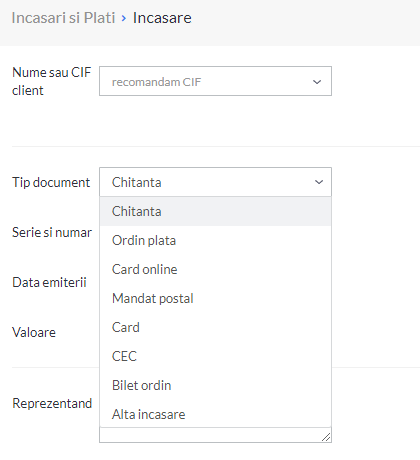Click the Incasare breadcrumb title

[162, 18]
